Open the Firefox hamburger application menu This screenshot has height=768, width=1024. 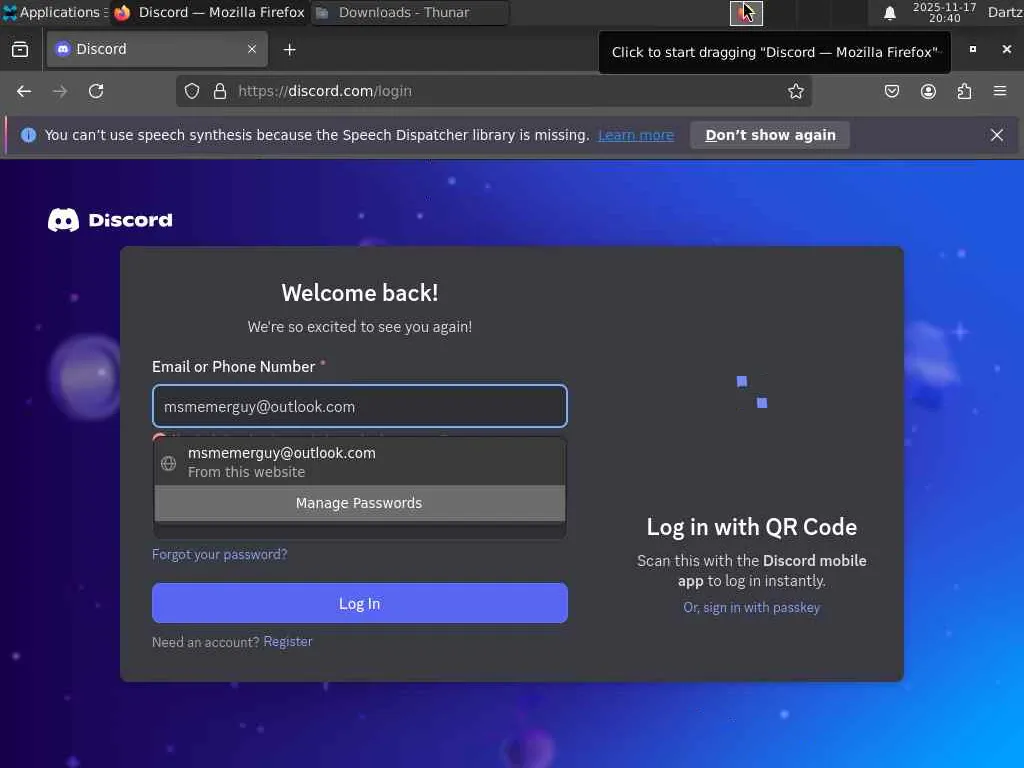[x=1000, y=91]
